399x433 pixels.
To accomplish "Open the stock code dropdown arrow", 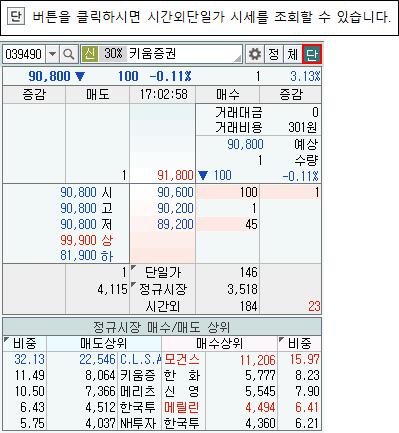I will point(52,54).
